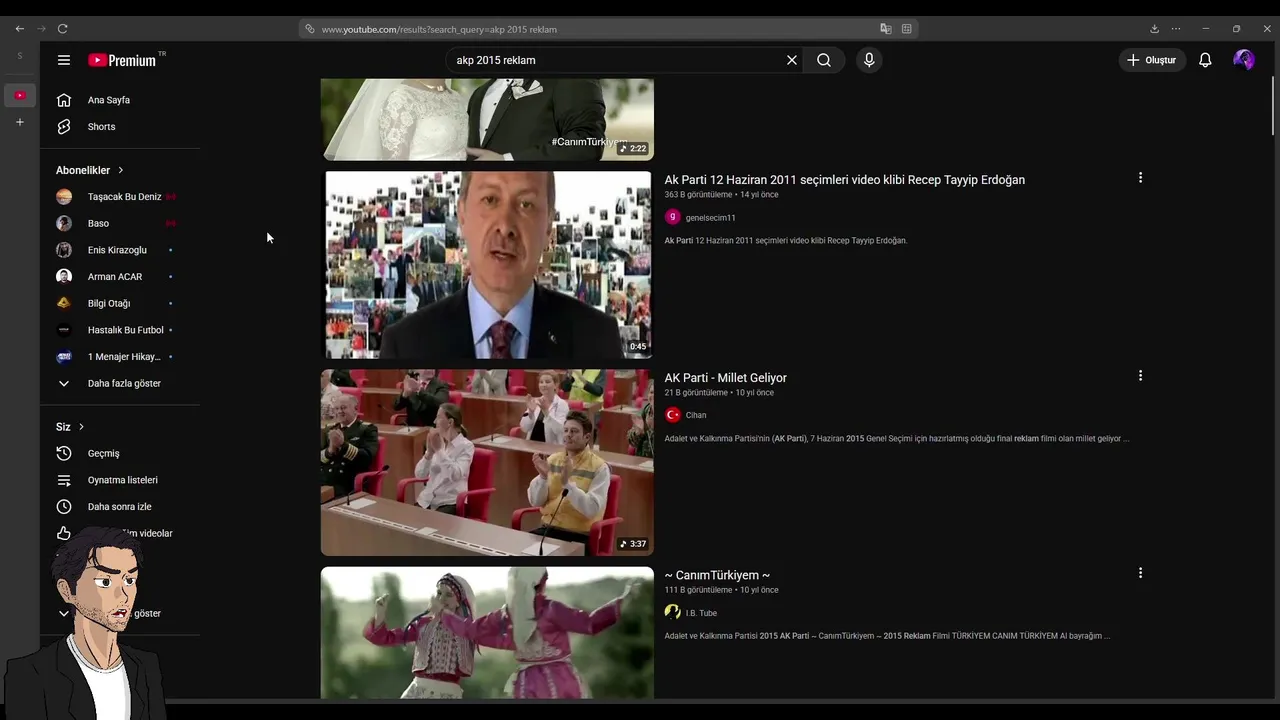The width and height of the screenshot is (1280, 720).
Task: Play the AK Parti Millet Geliyor thumbnail
Action: click(487, 462)
